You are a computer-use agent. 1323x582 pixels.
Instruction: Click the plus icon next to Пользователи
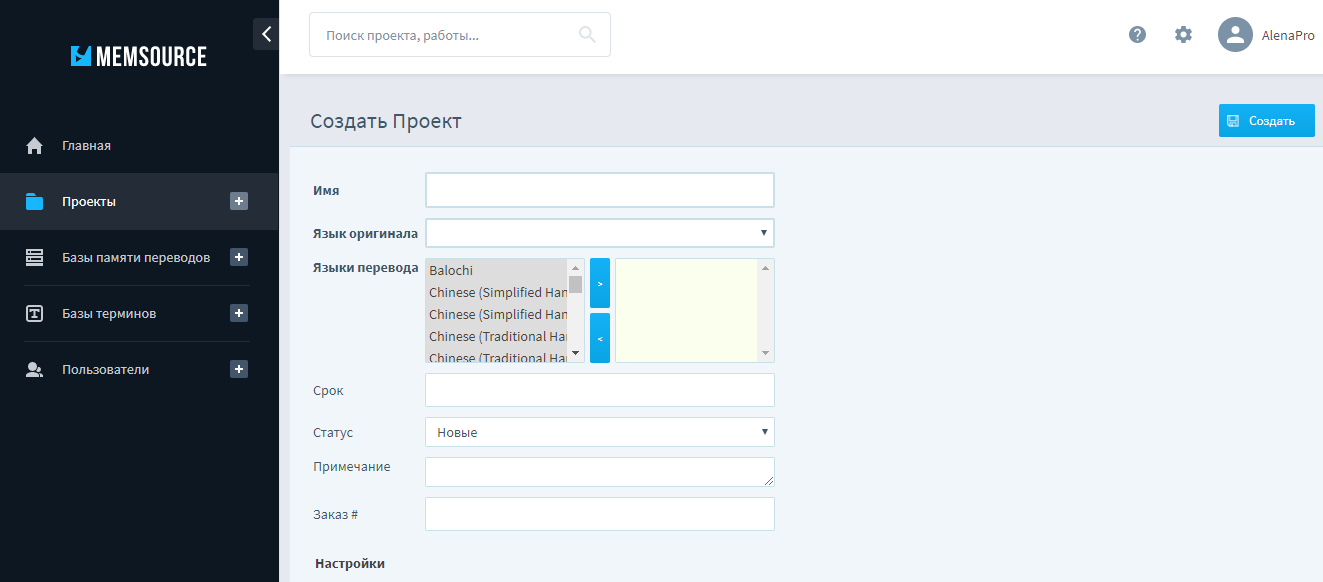click(239, 369)
